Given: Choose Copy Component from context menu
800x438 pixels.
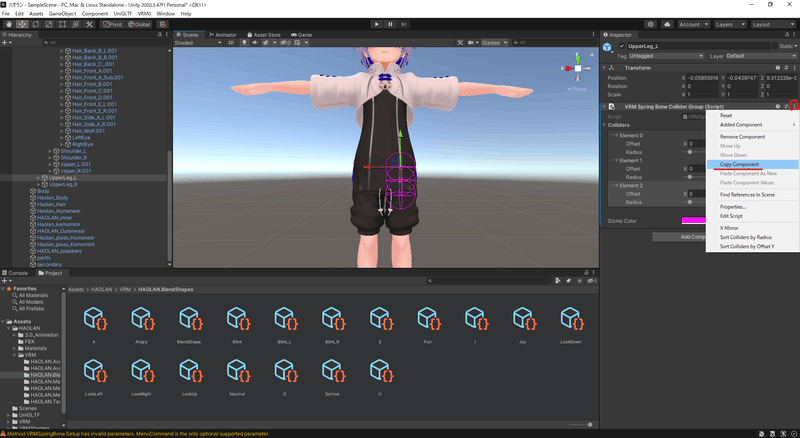Looking at the screenshot, I should [x=753, y=164].
